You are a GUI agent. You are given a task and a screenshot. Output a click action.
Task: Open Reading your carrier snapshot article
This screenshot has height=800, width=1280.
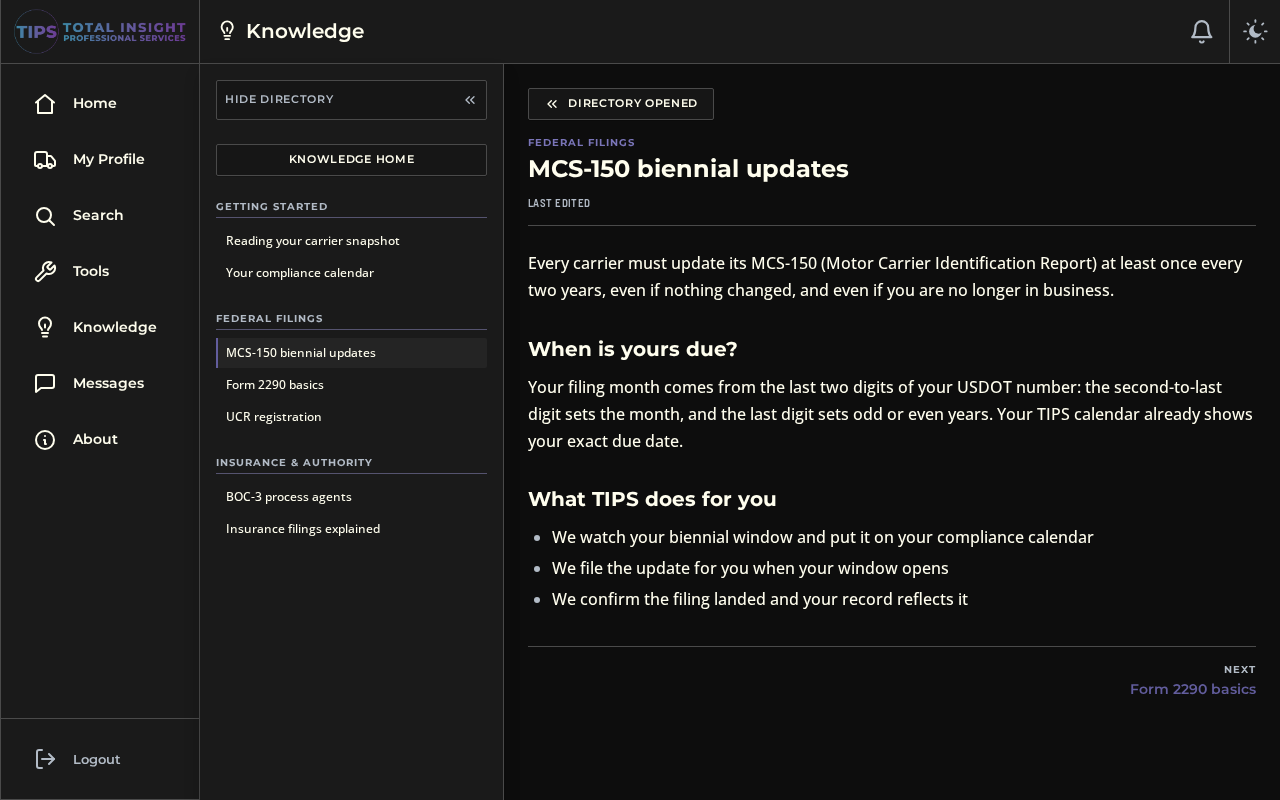tap(351, 241)
